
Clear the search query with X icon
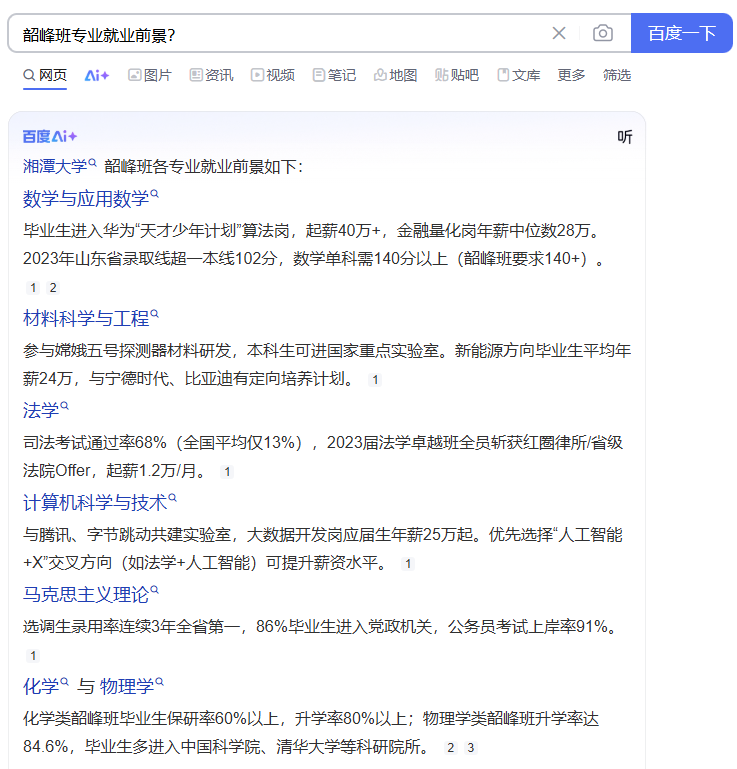pyautogui.click(x=559, y=33)
